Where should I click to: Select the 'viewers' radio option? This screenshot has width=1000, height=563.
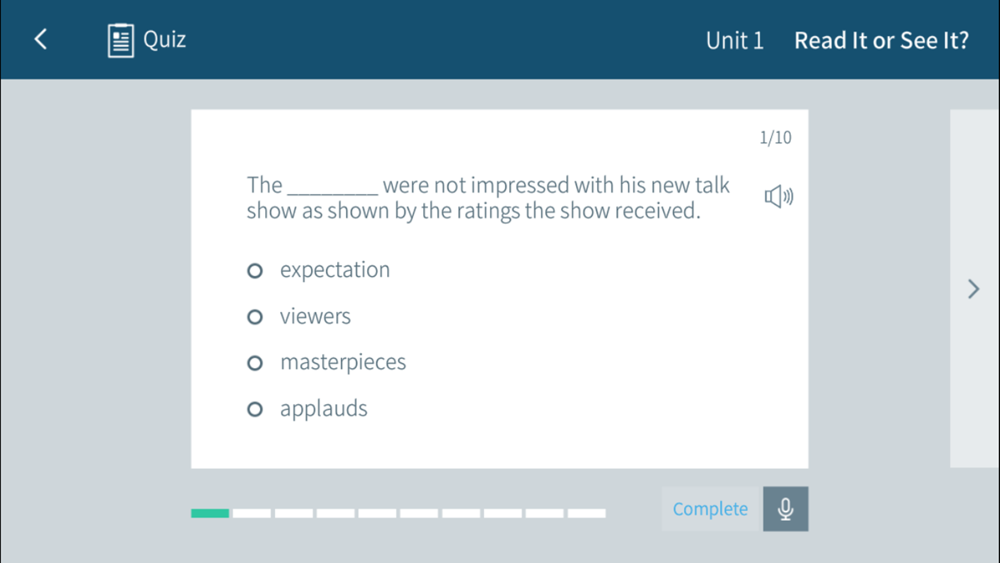254,317
